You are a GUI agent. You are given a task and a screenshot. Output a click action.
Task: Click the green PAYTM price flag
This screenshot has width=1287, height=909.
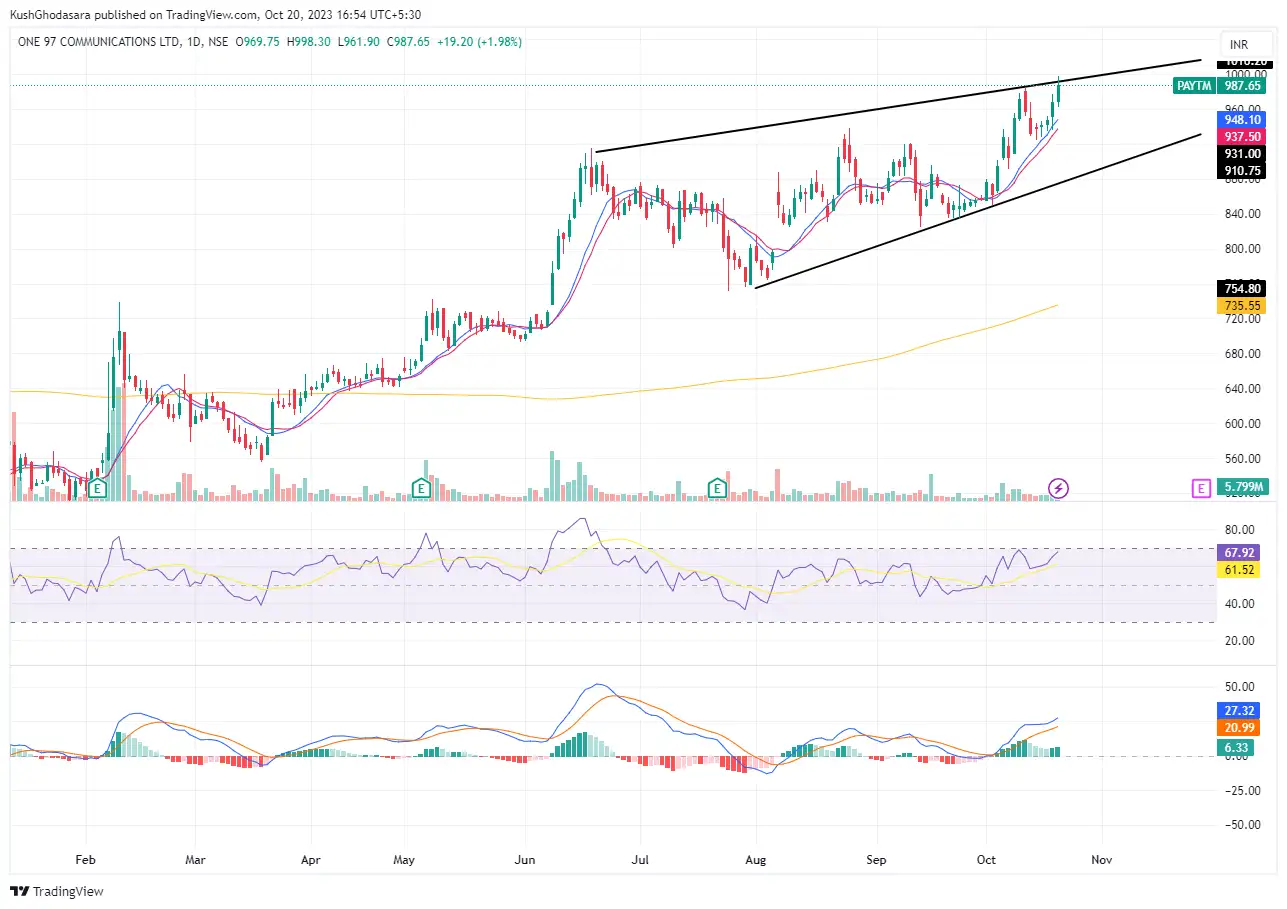click(x=1194, y=86)
